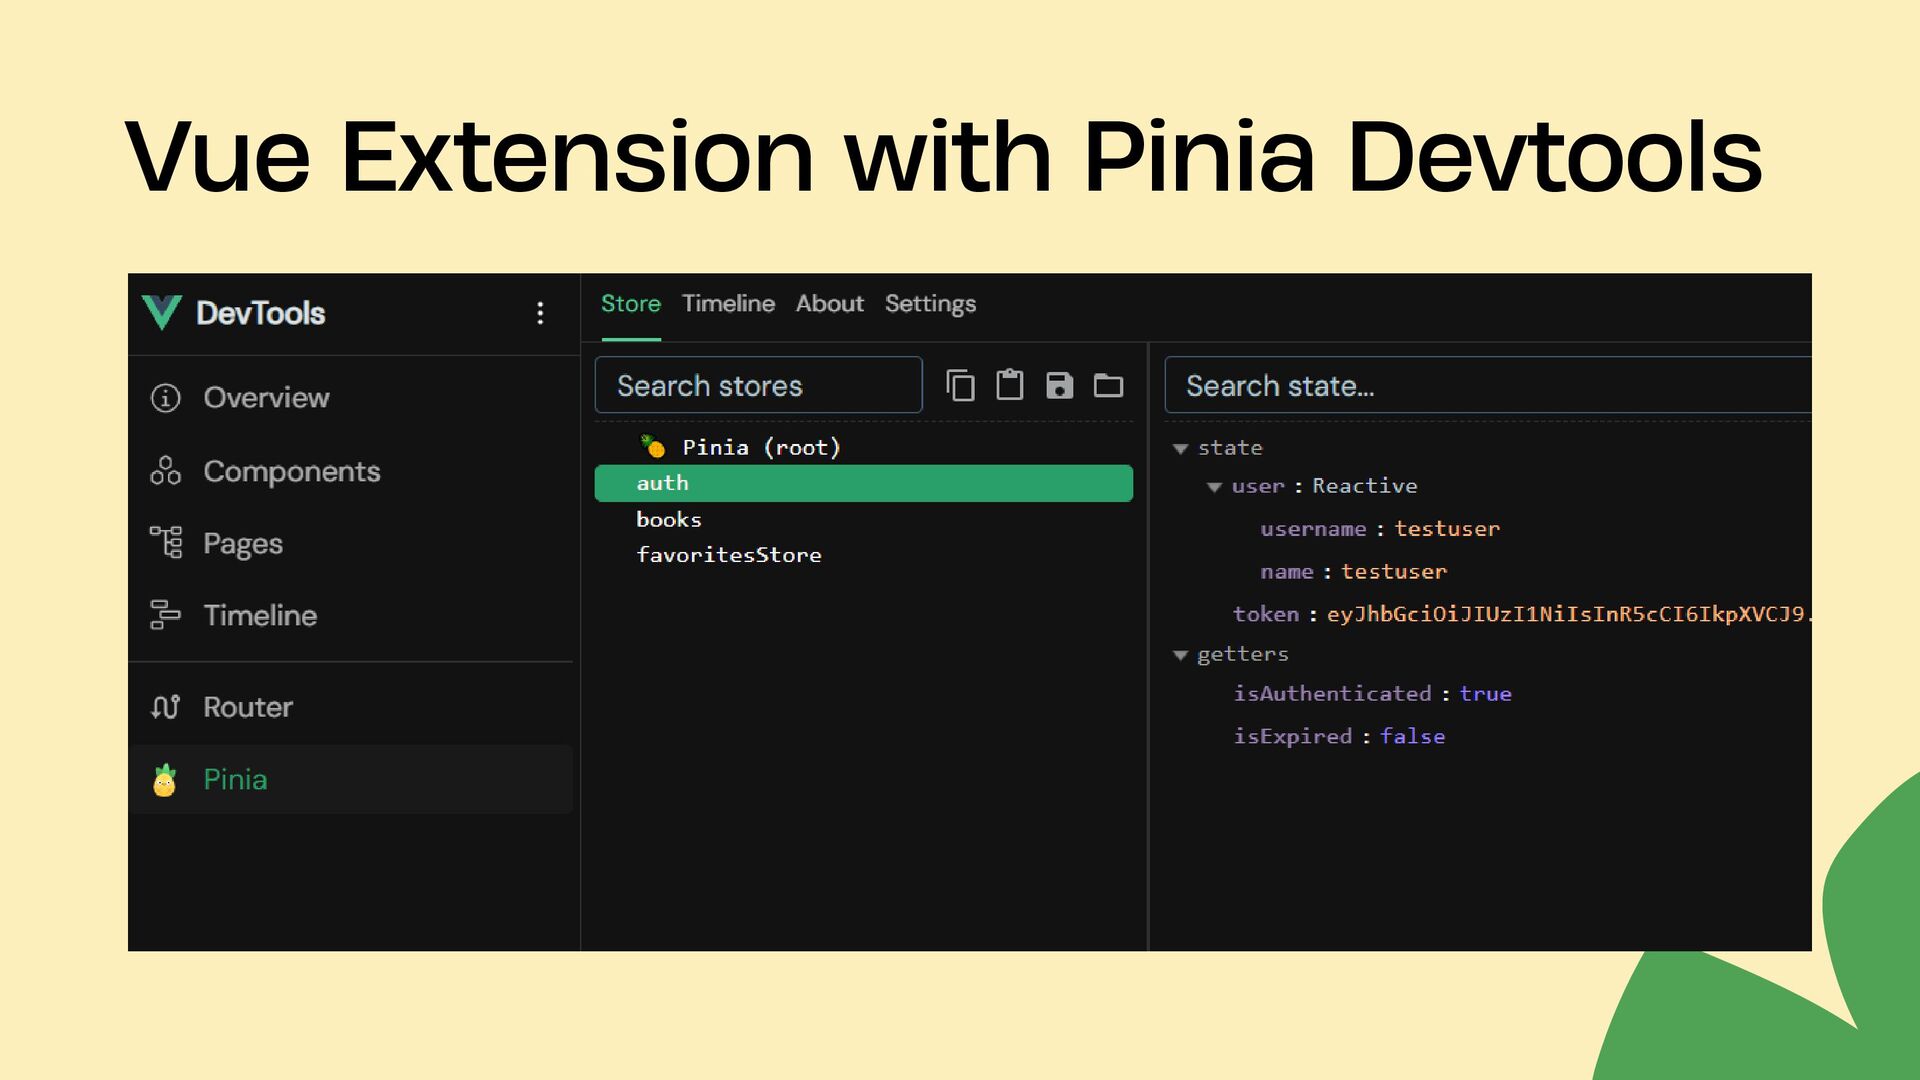Open Components inspector in sidebar
Screen dimensions: 1920x1080
click(x=290, y=471)
